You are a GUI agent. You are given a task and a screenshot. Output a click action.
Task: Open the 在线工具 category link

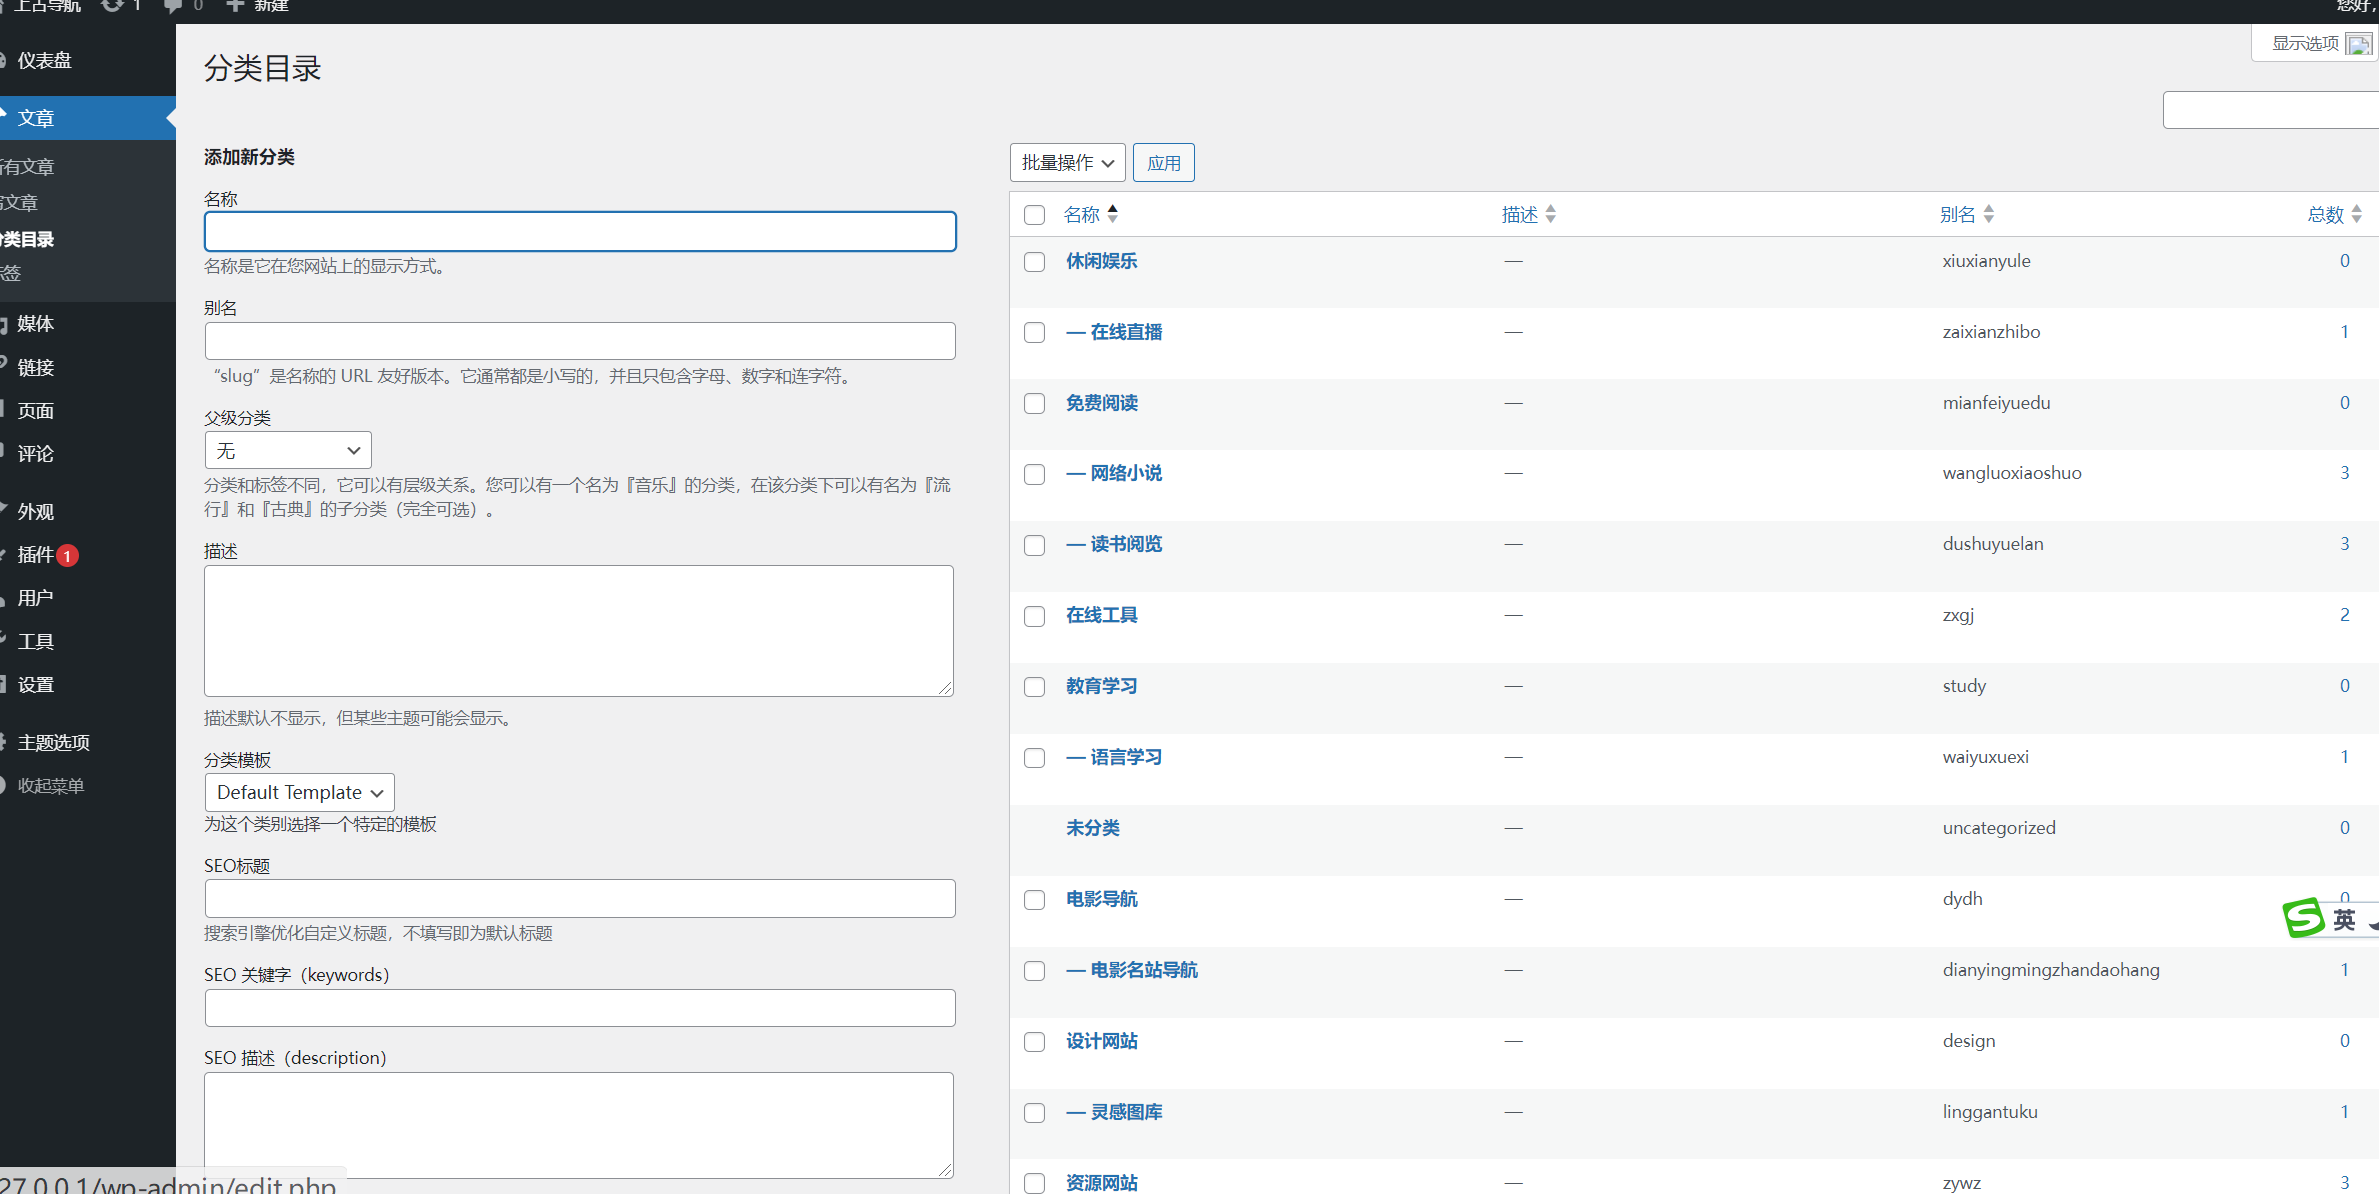(1101, 614)
